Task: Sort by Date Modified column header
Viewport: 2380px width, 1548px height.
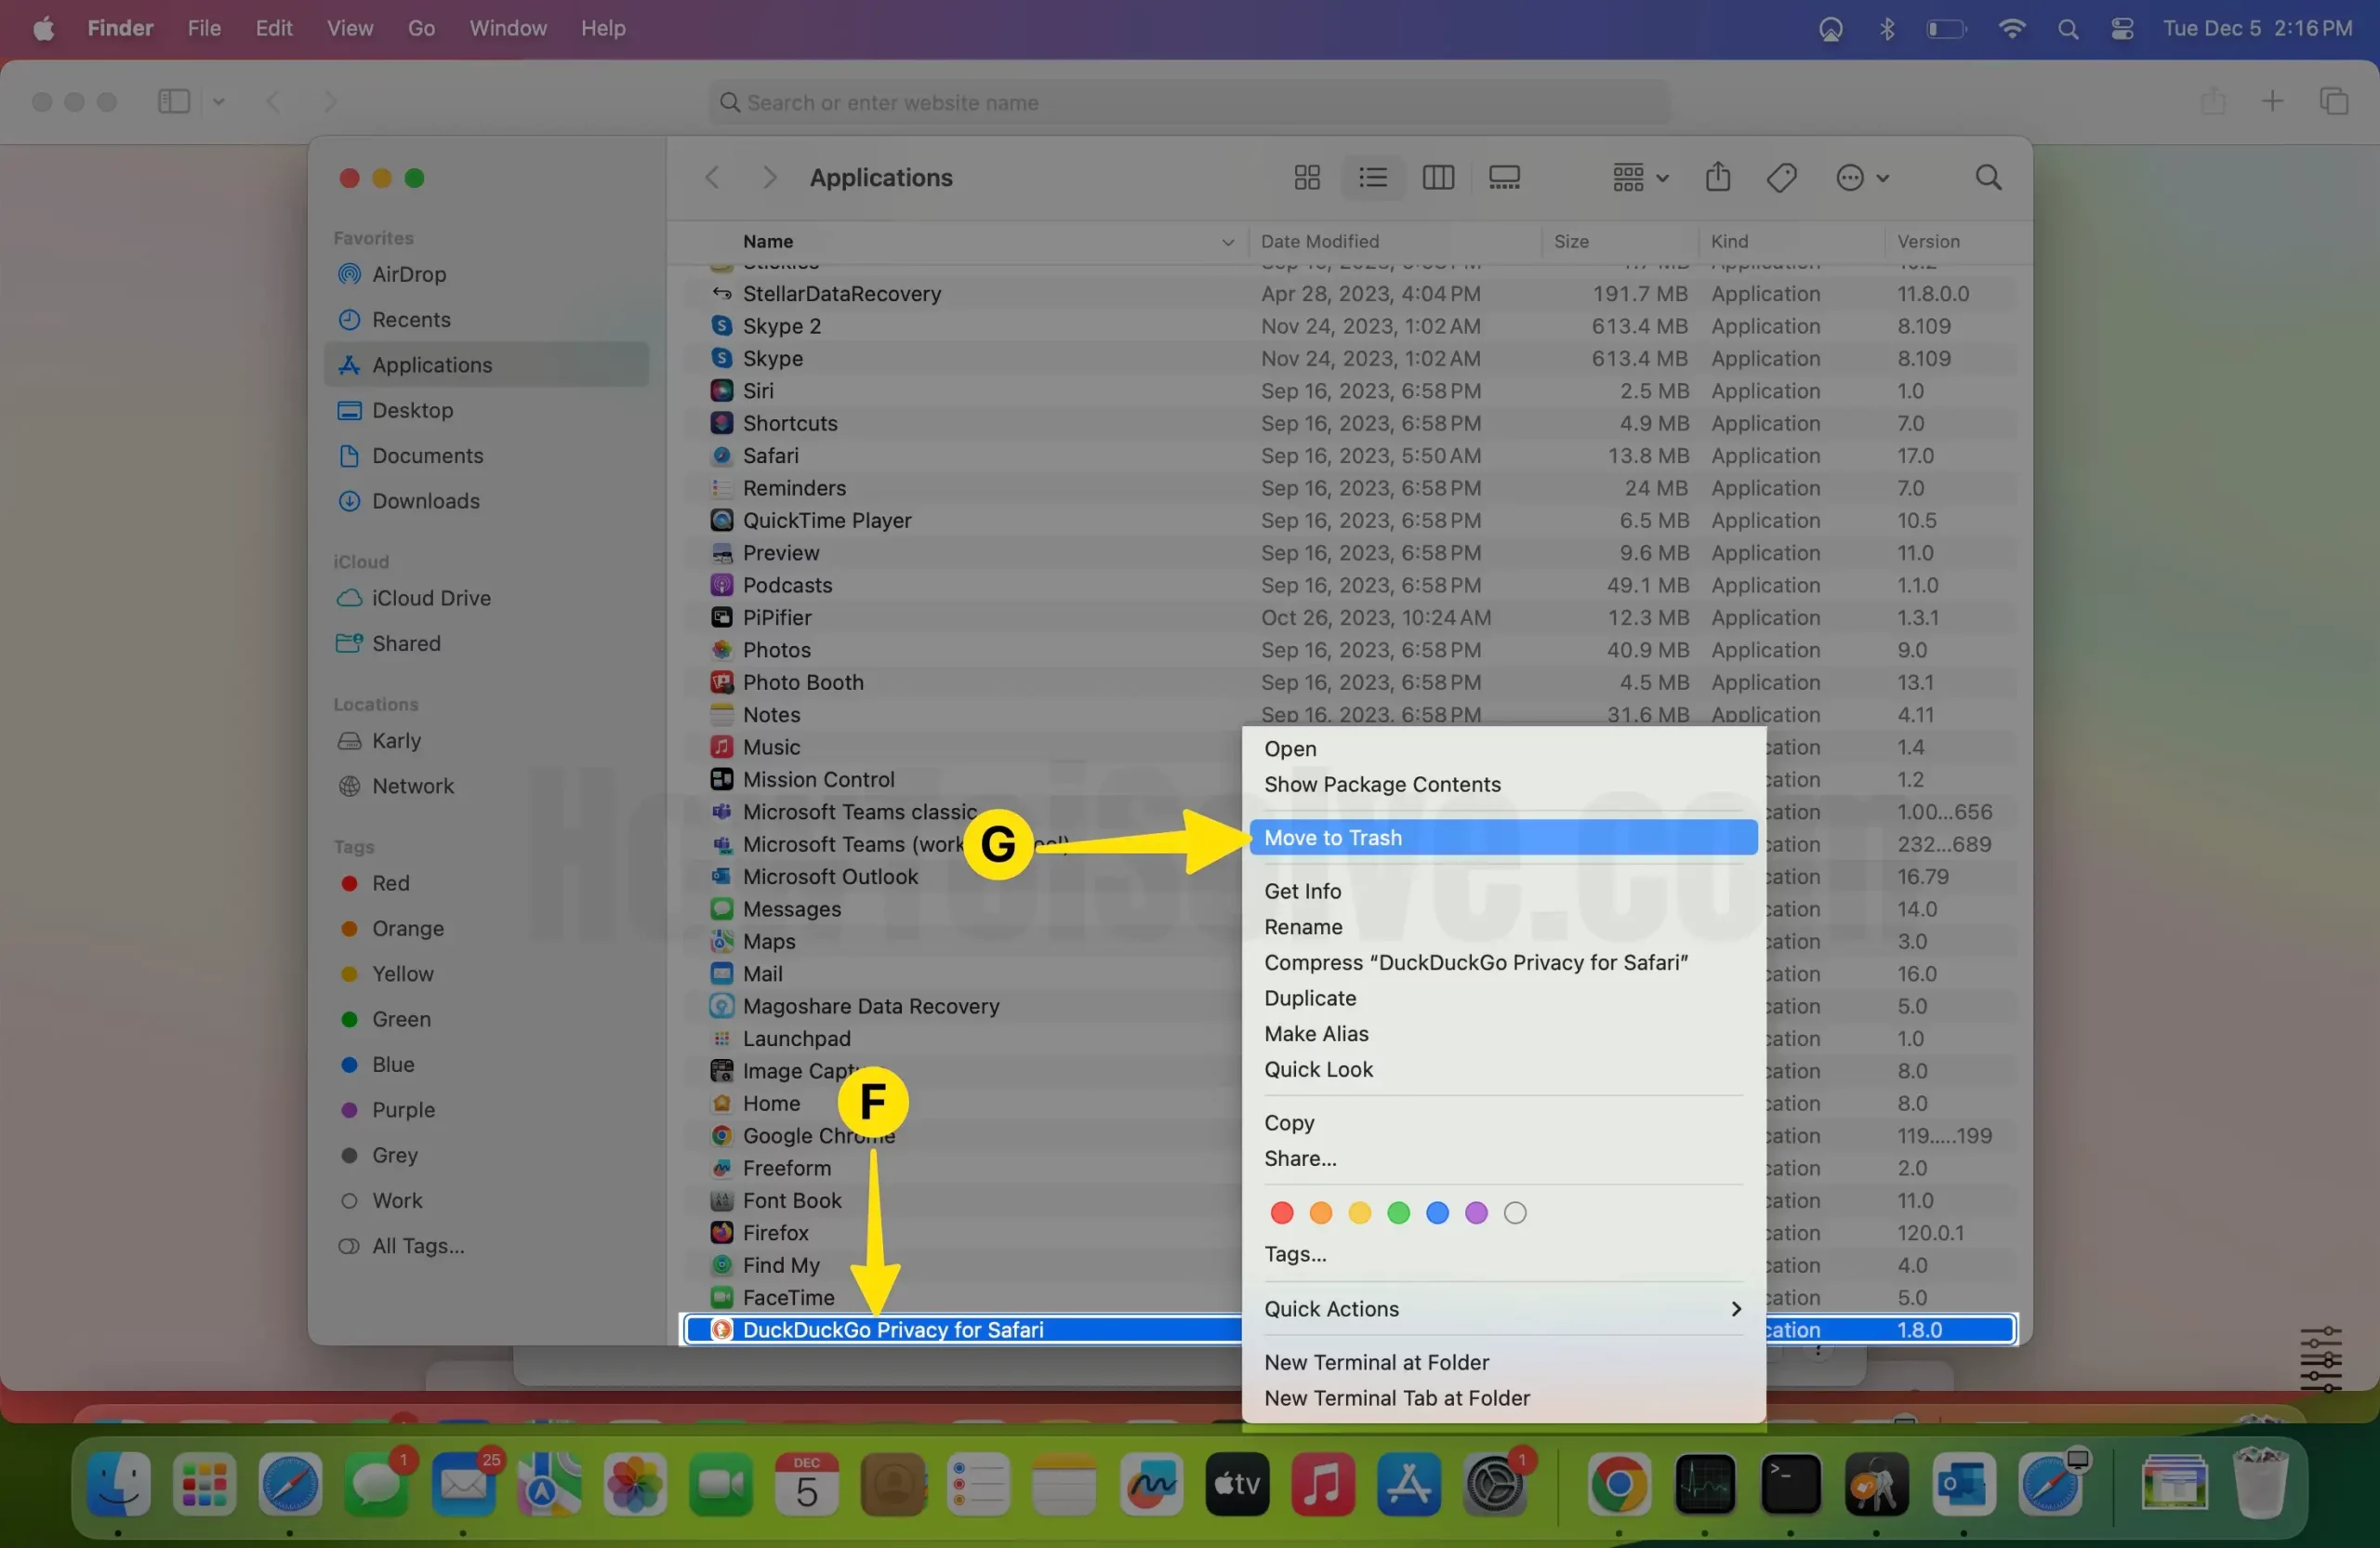Action: click(1394, 242)
